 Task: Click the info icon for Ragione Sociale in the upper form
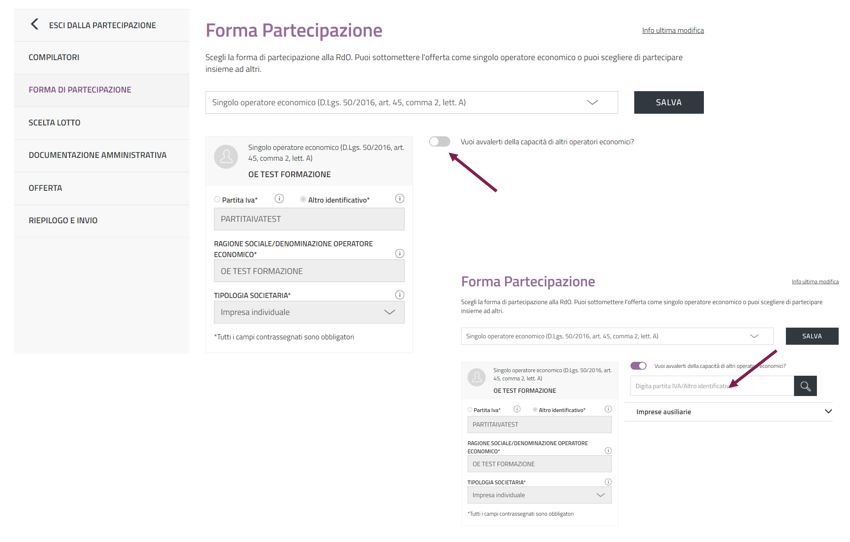click(x=399, y=254)
